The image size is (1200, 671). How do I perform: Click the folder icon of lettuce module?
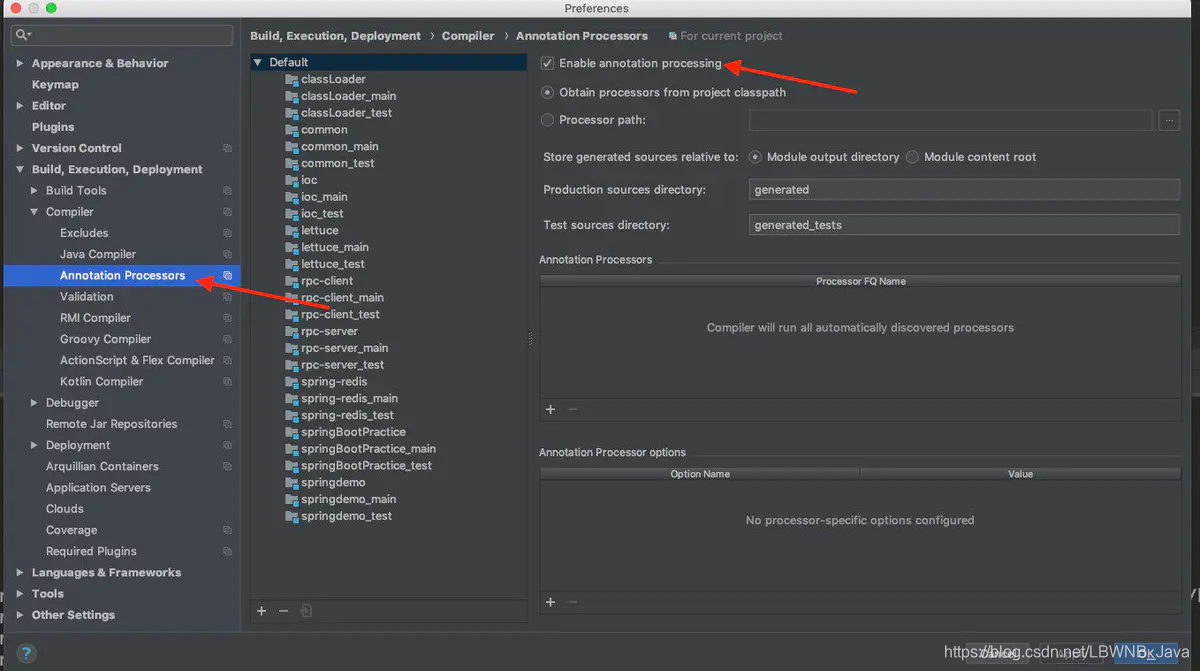point(292,230)
